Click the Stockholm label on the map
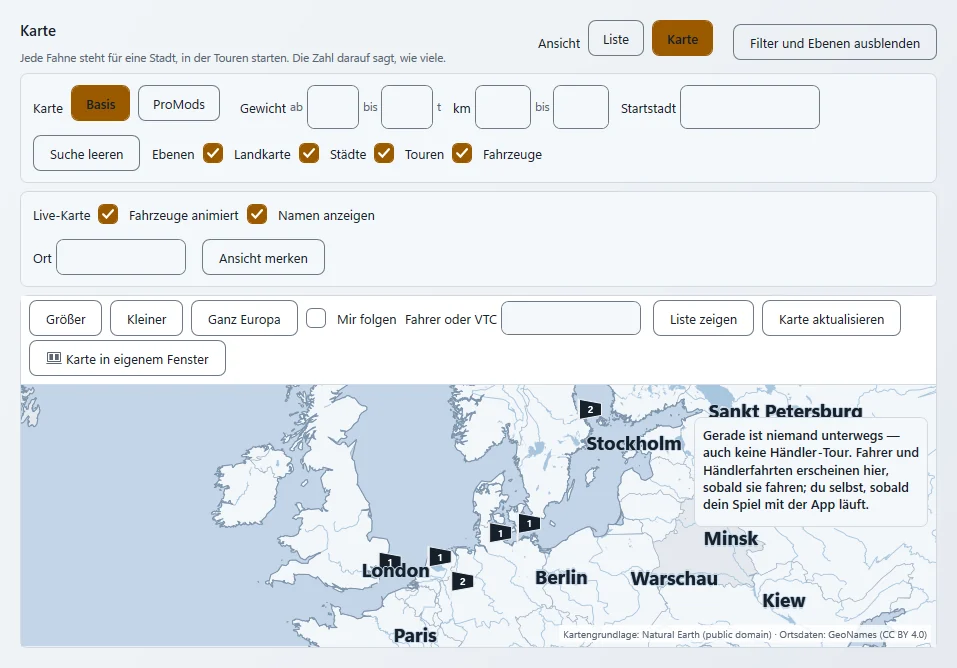 tap(634, 443)
